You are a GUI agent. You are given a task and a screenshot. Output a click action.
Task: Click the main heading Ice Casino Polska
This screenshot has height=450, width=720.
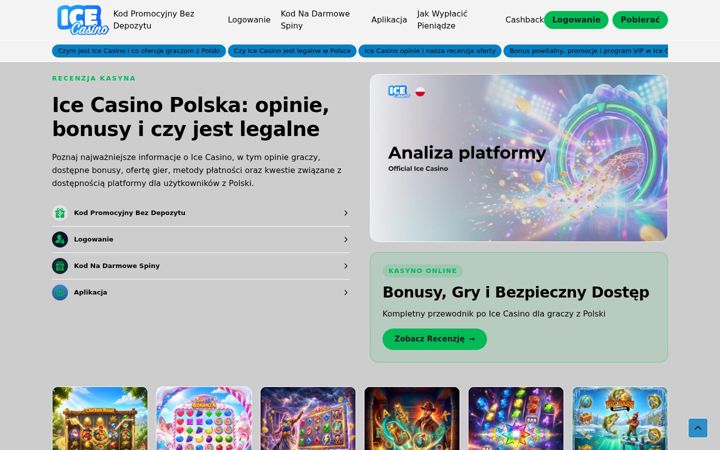click(191, 117)
